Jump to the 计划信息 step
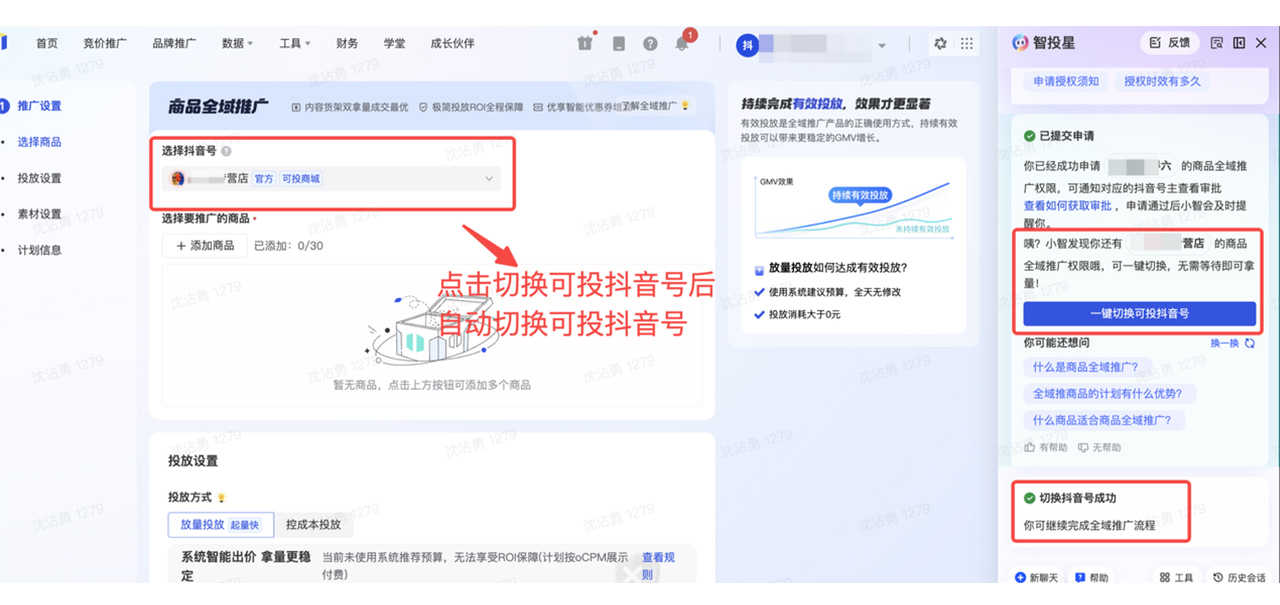The image size is (1280, 605). coord(39,250)
